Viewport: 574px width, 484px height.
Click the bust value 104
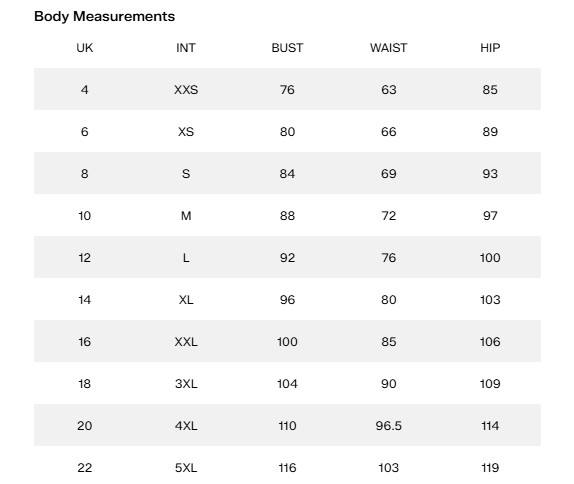coord(287,384)
